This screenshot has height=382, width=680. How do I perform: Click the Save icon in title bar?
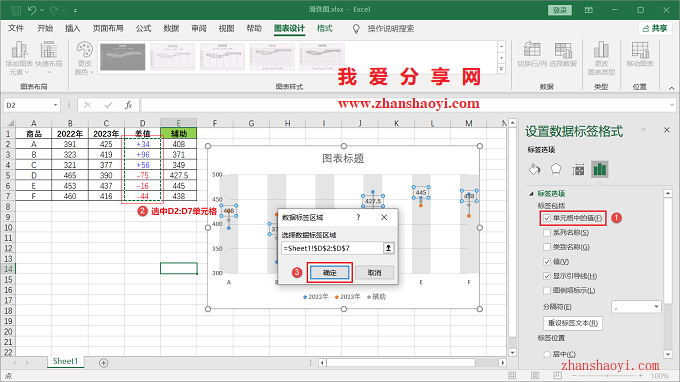pyautogui.click(x=16, y=10)
